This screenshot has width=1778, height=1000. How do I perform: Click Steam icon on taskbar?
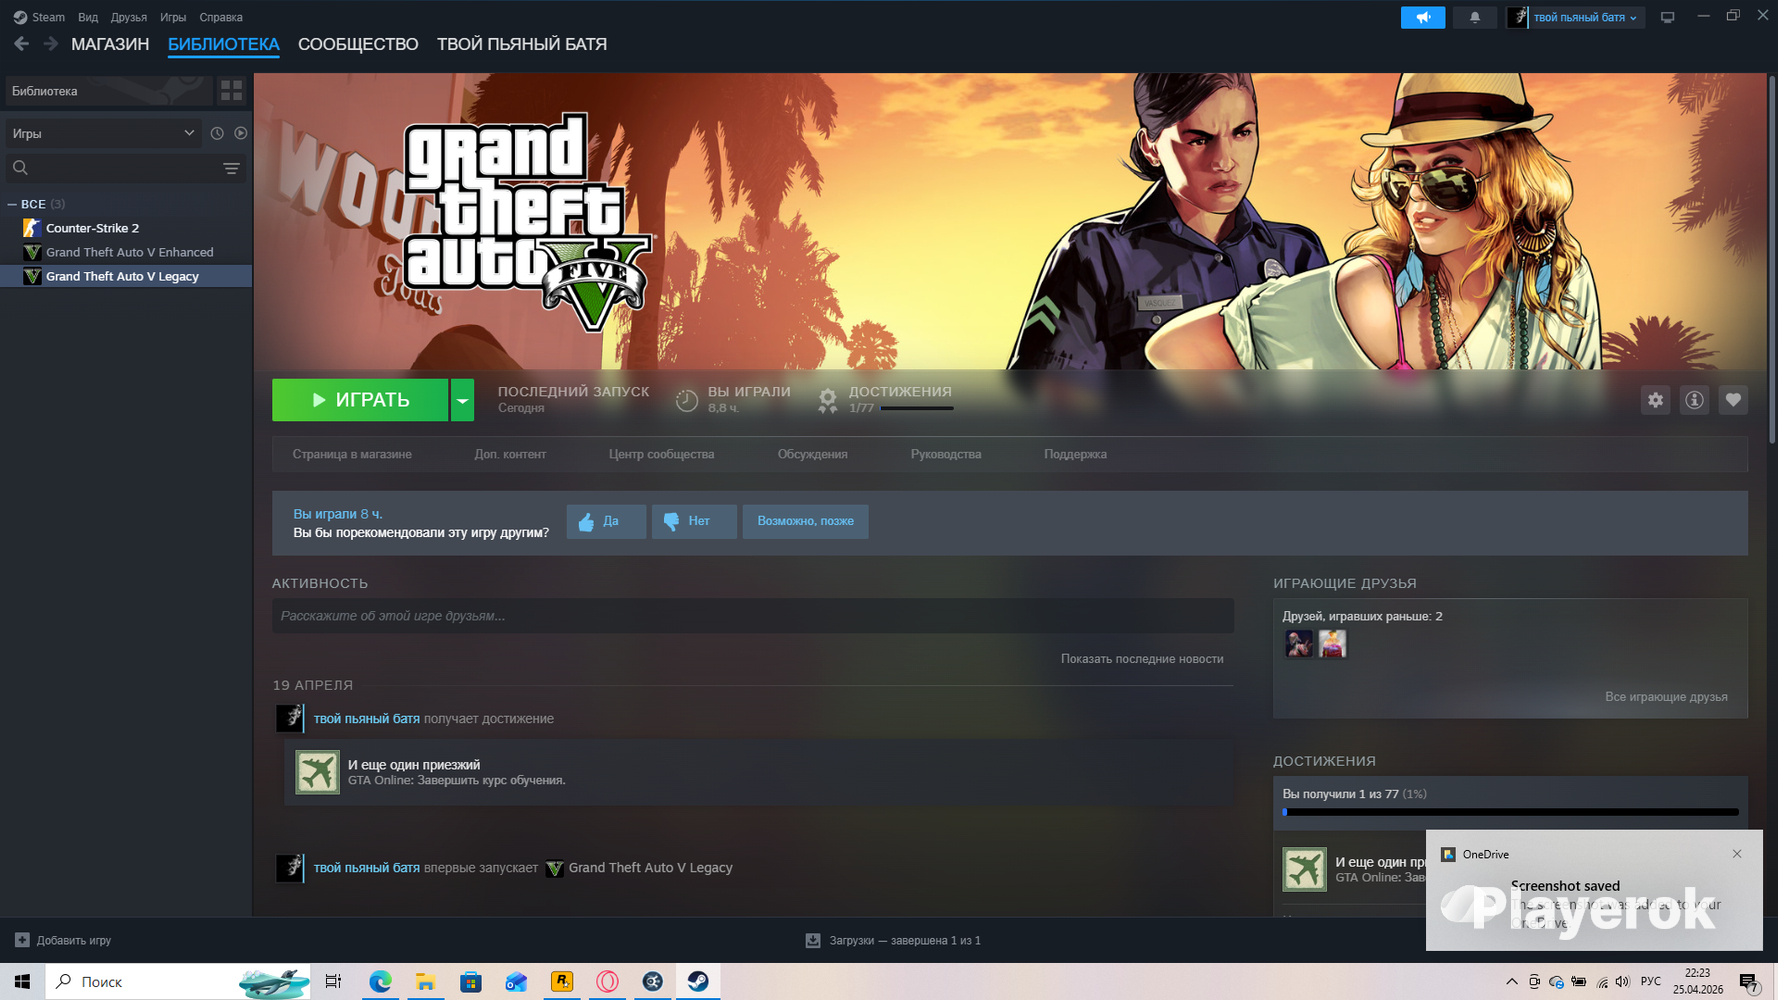coord(698,982)
